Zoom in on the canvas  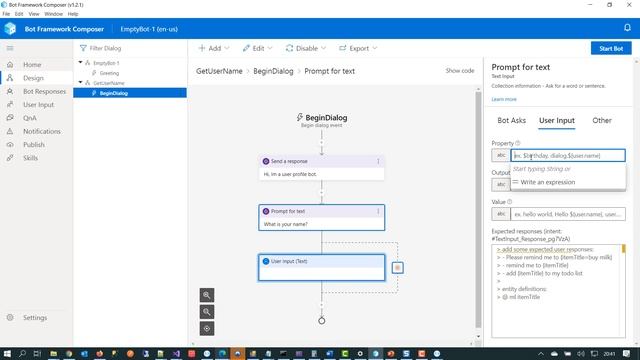(207, 295)
